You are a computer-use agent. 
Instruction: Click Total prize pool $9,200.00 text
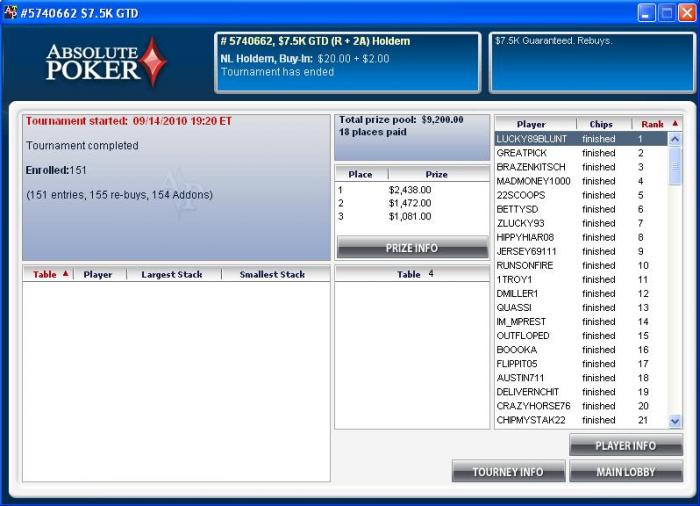pyautogui.click(x=401, y=120)
